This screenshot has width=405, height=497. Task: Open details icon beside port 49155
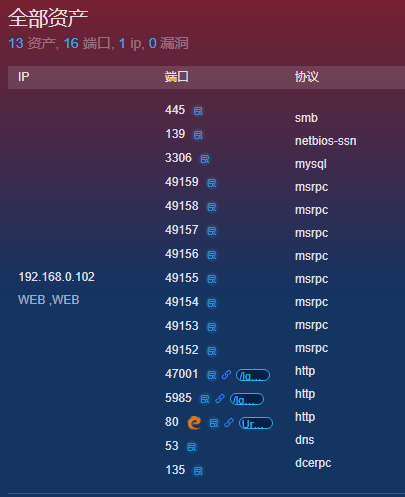point(212,279)
